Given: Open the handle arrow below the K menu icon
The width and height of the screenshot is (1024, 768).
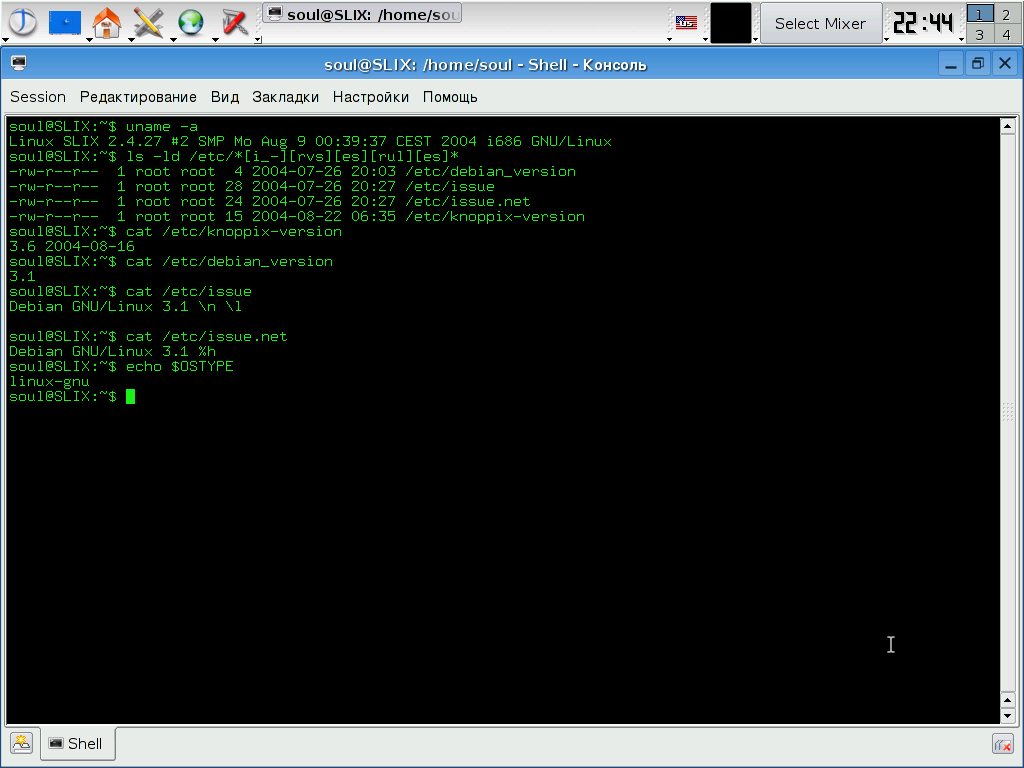Looking at the screenshot, I should pyautogui.click(x=5, y=39).
